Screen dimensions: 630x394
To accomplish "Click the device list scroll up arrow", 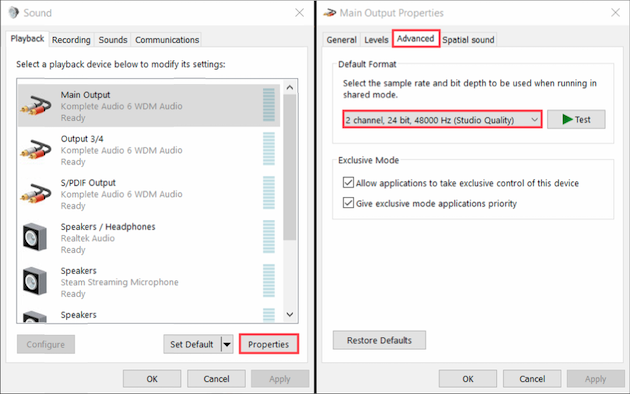I will (x=290, y=87).
